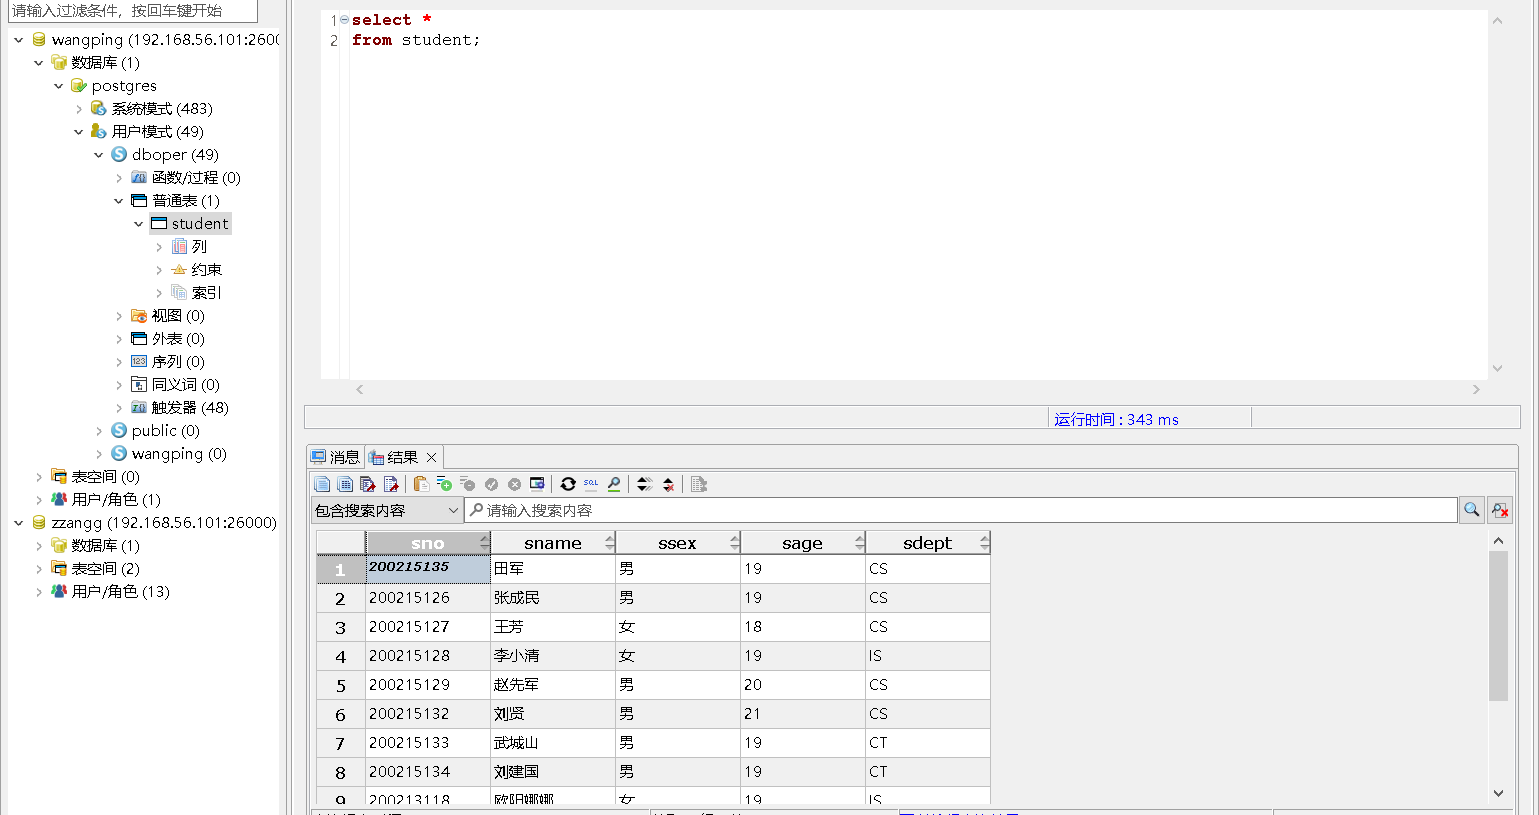1539x815 pixels.
Task: Click the SQL icon in result toolbar
Action: pyautogui.click(x=591, y=484)
